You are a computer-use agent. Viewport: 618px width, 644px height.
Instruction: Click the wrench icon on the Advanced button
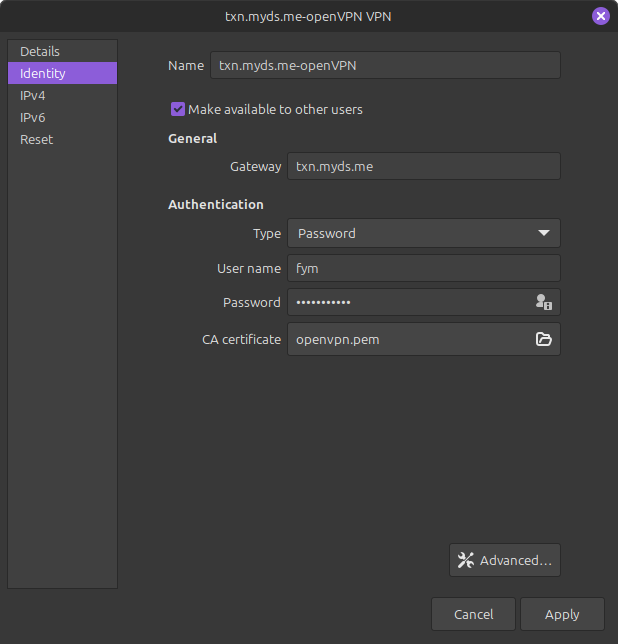[x=465, y=560]
